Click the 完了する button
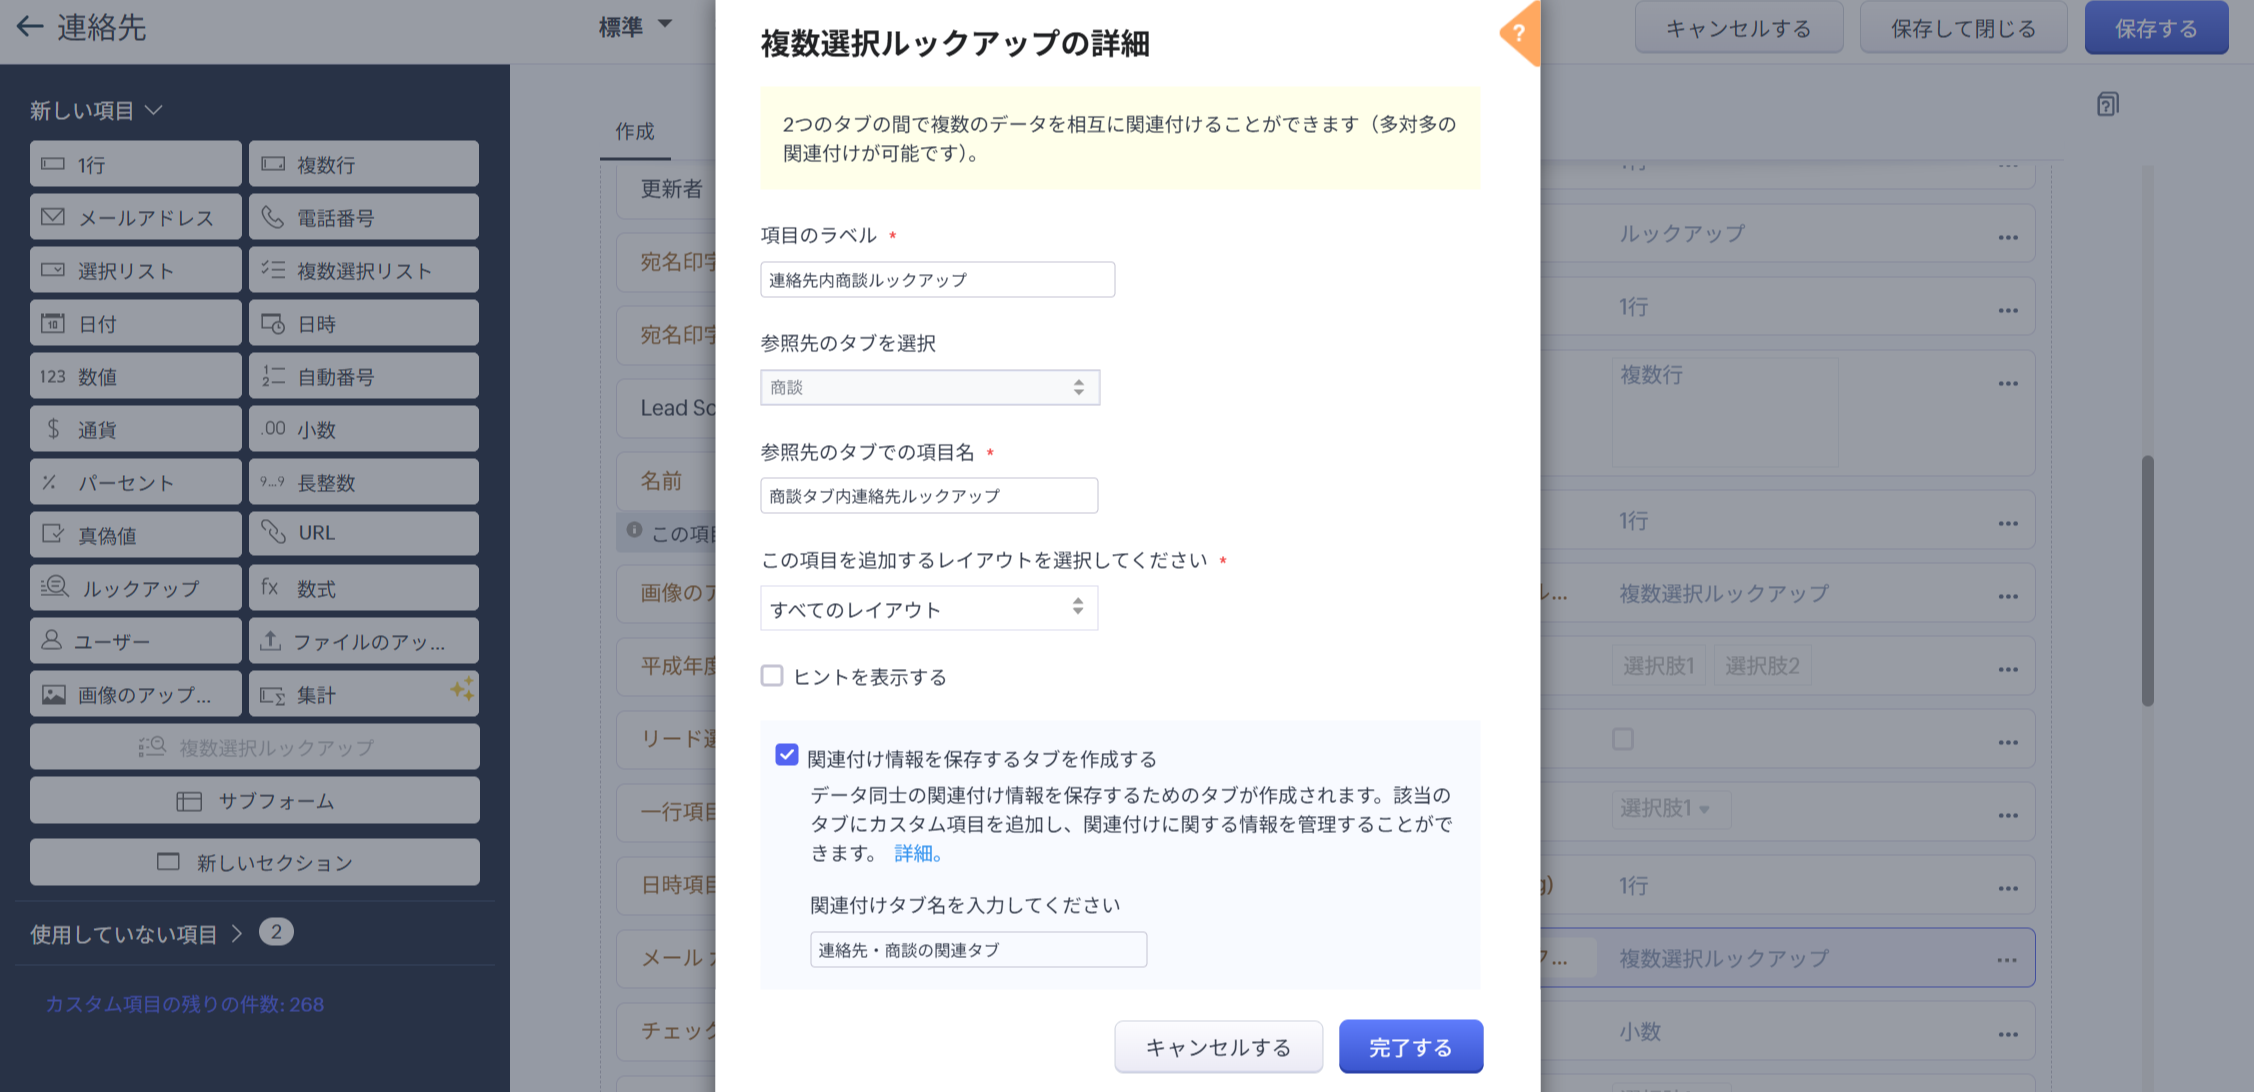 click(1410, 1046)
